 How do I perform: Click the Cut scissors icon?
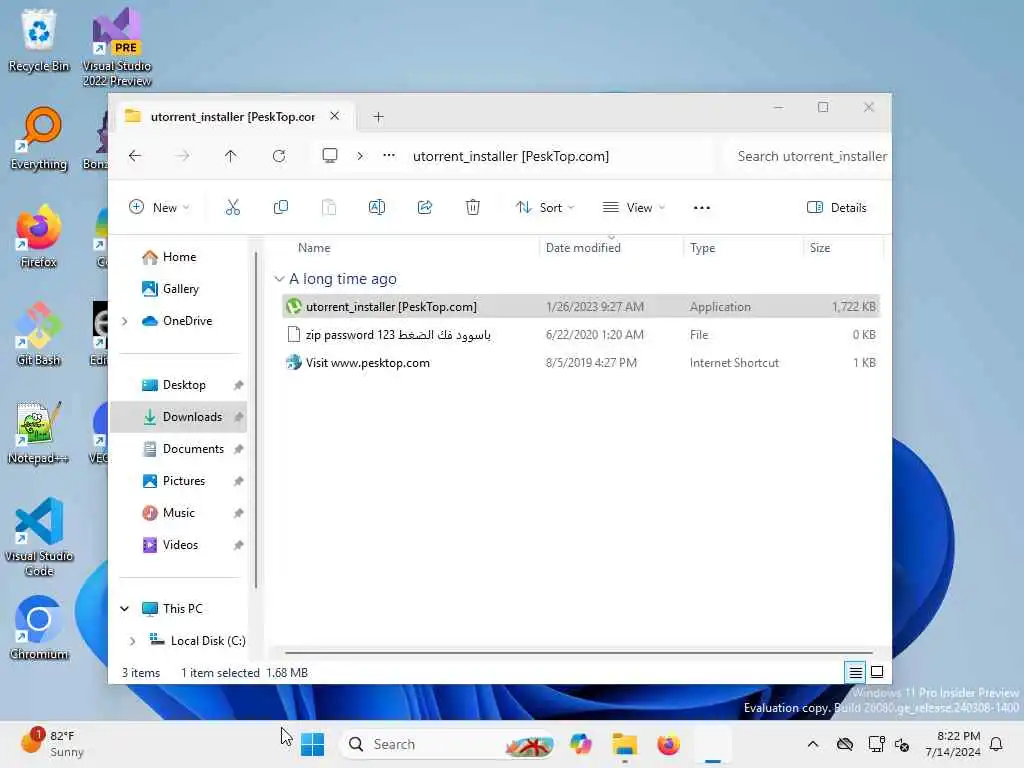click(x=232, y=208)
